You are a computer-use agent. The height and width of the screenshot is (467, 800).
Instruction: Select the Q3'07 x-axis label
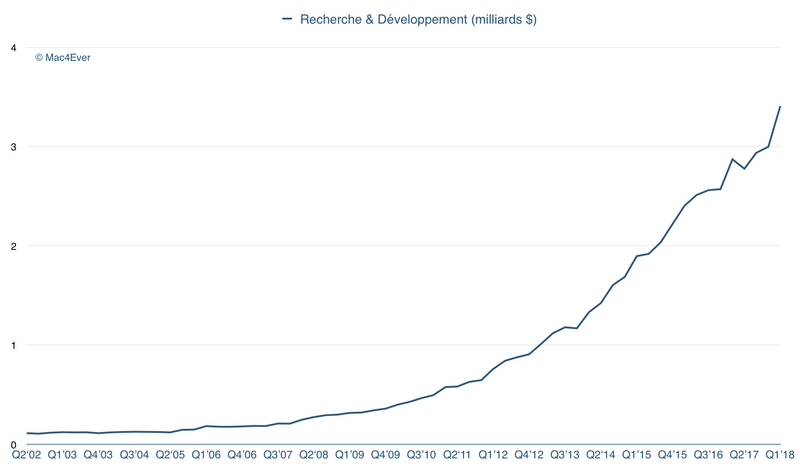pos(278,455)
